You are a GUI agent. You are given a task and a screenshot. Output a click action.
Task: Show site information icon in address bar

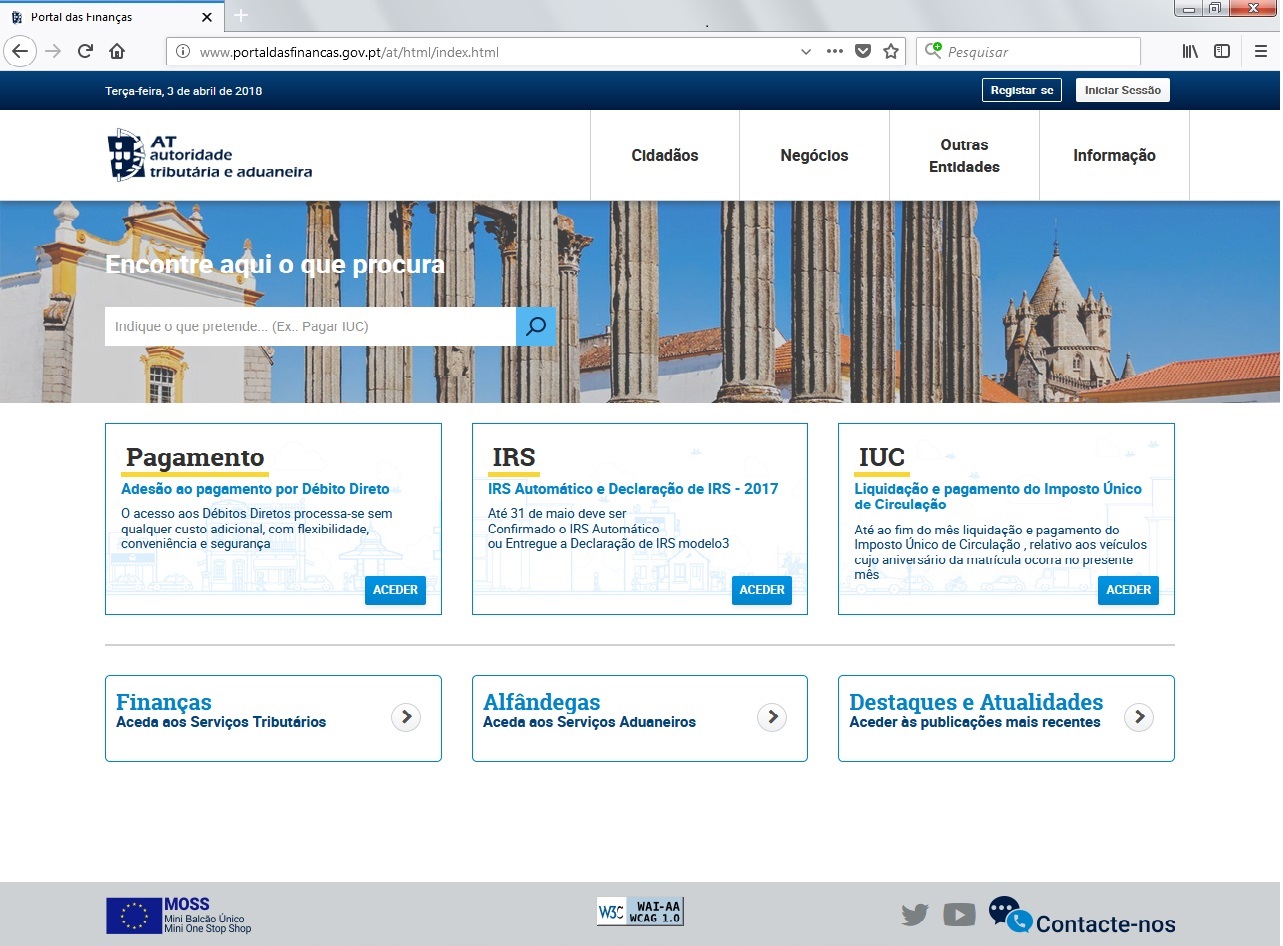pyautogui.click(x=183, y=52)
